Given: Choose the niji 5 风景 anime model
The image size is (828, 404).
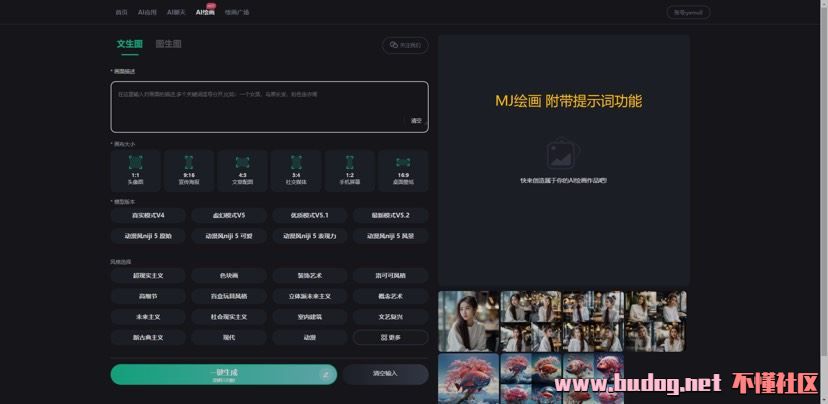Looking at the screenshot, I should pyautogui.click(x=390, y=236).
